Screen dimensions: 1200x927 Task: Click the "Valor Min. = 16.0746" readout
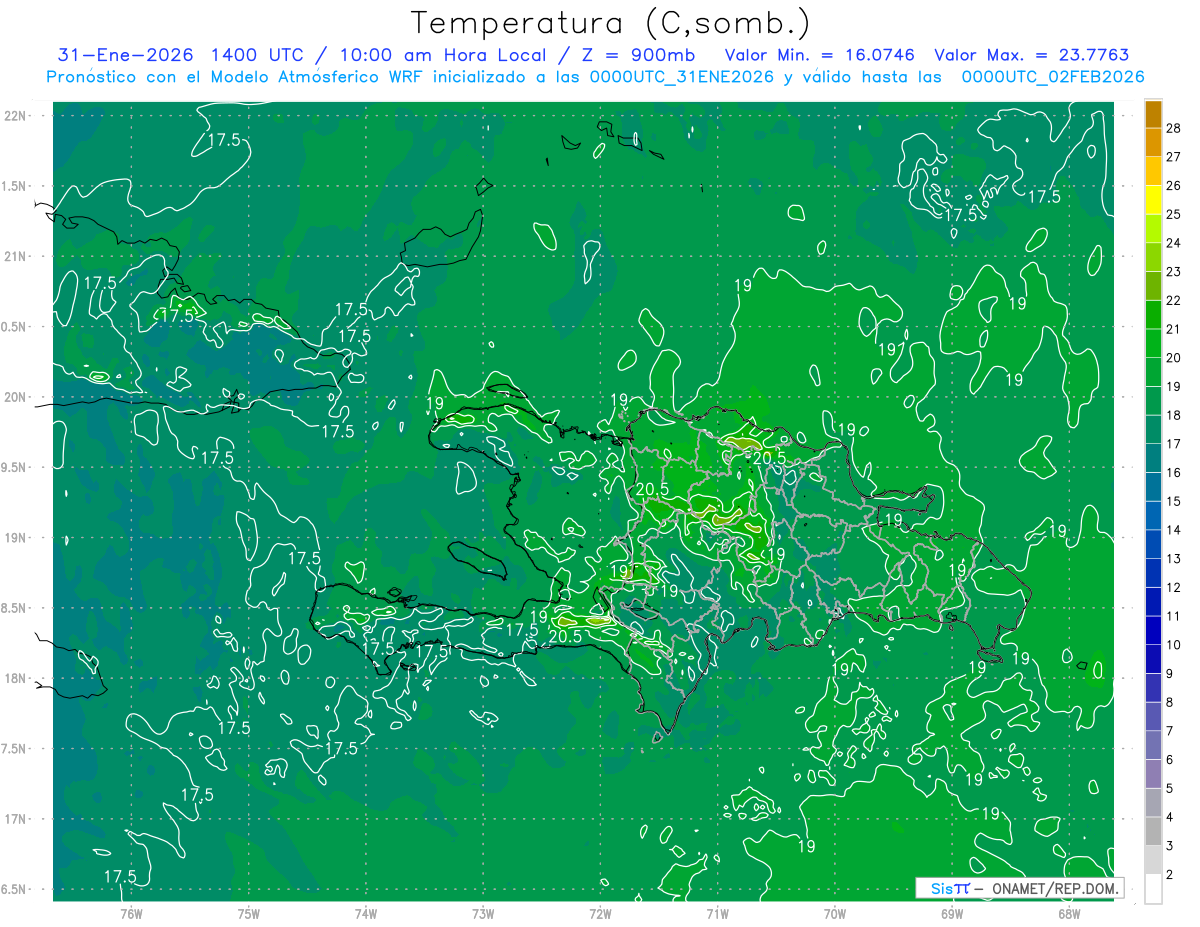pos(819,55)
